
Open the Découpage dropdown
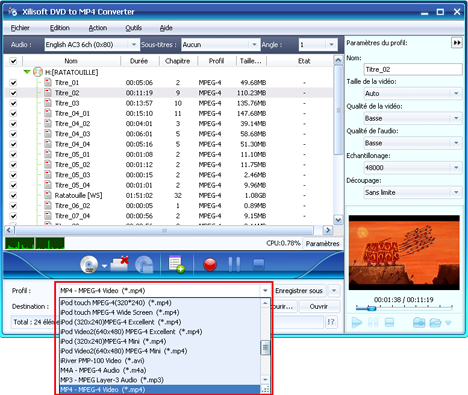tap(456, 192)
